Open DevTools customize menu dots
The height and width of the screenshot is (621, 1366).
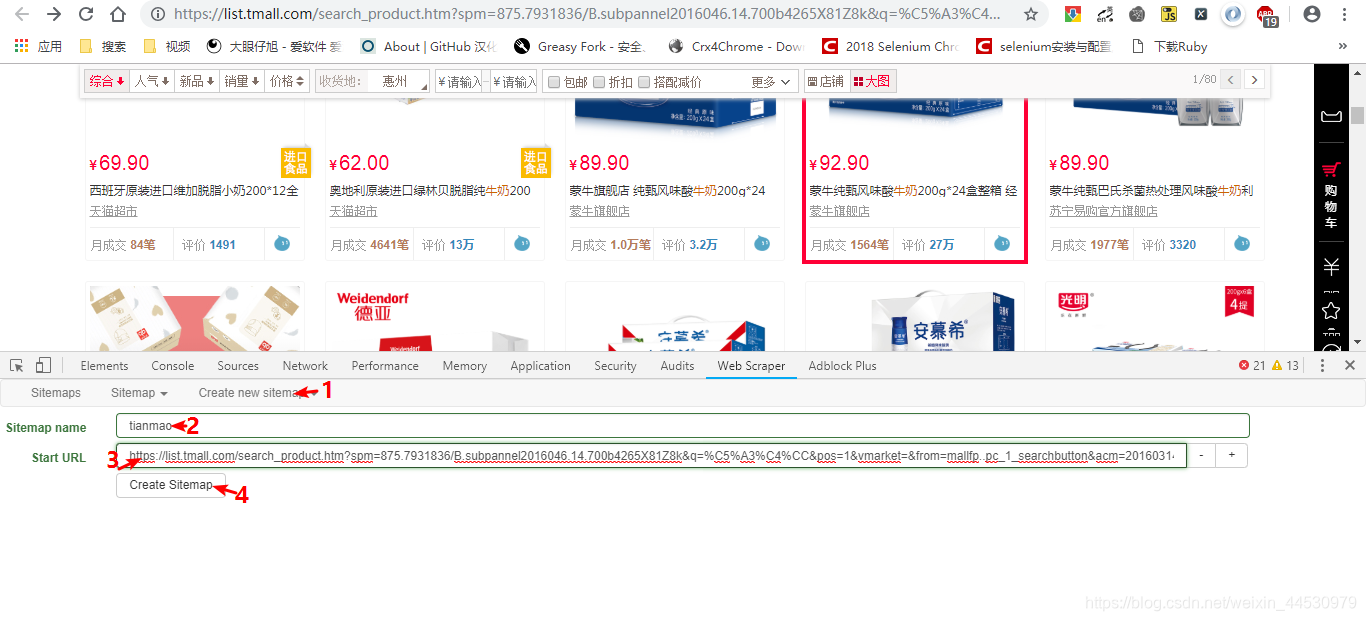click(x=1323, y=365)
